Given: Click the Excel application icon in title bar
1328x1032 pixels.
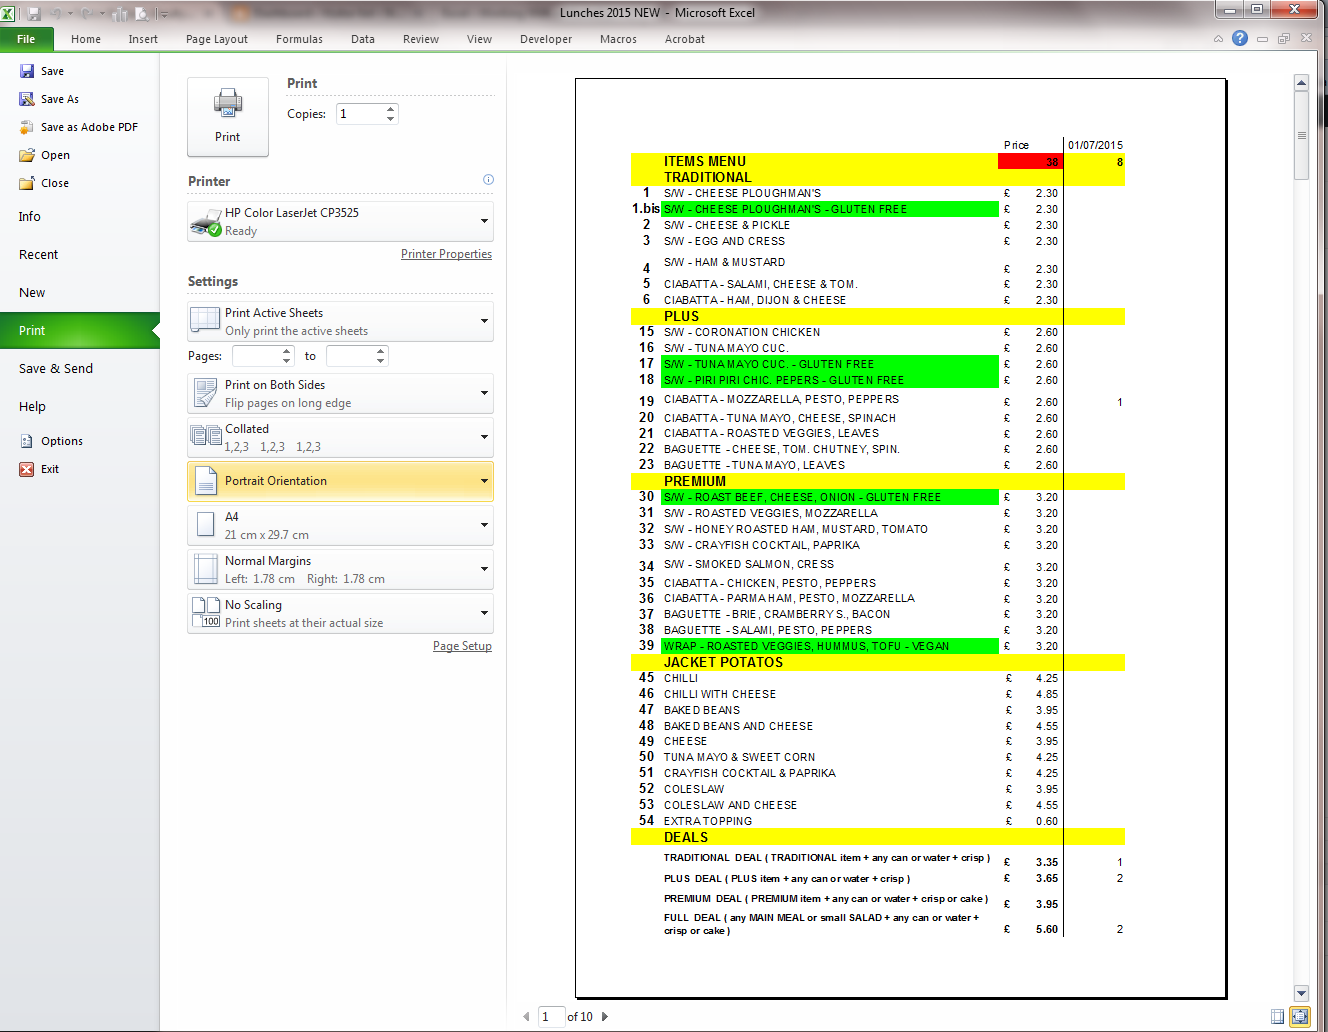Looking at the screenshot, I should pos(8,13).
